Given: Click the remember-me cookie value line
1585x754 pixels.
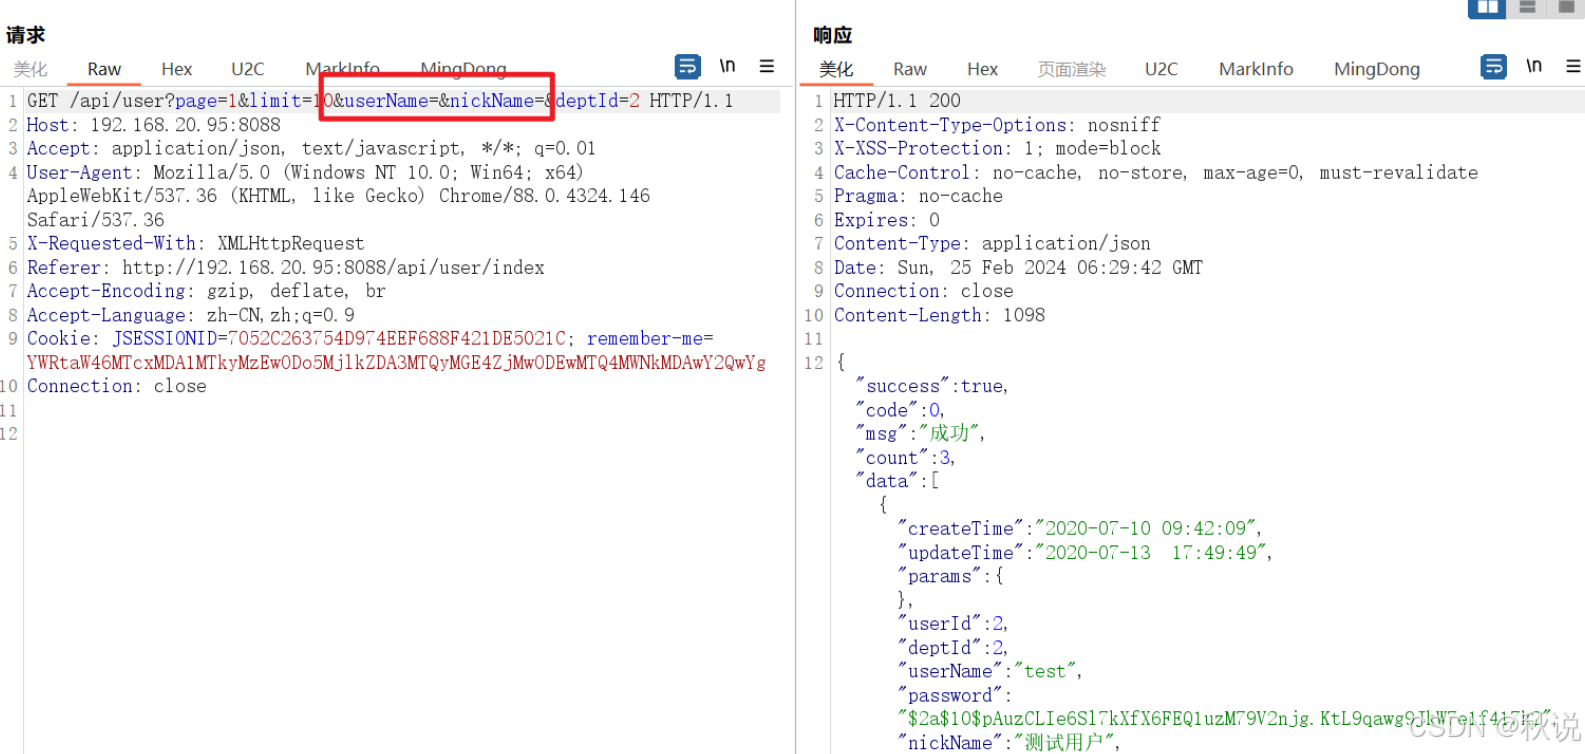Looking at the screenshot, I should 396,363.
